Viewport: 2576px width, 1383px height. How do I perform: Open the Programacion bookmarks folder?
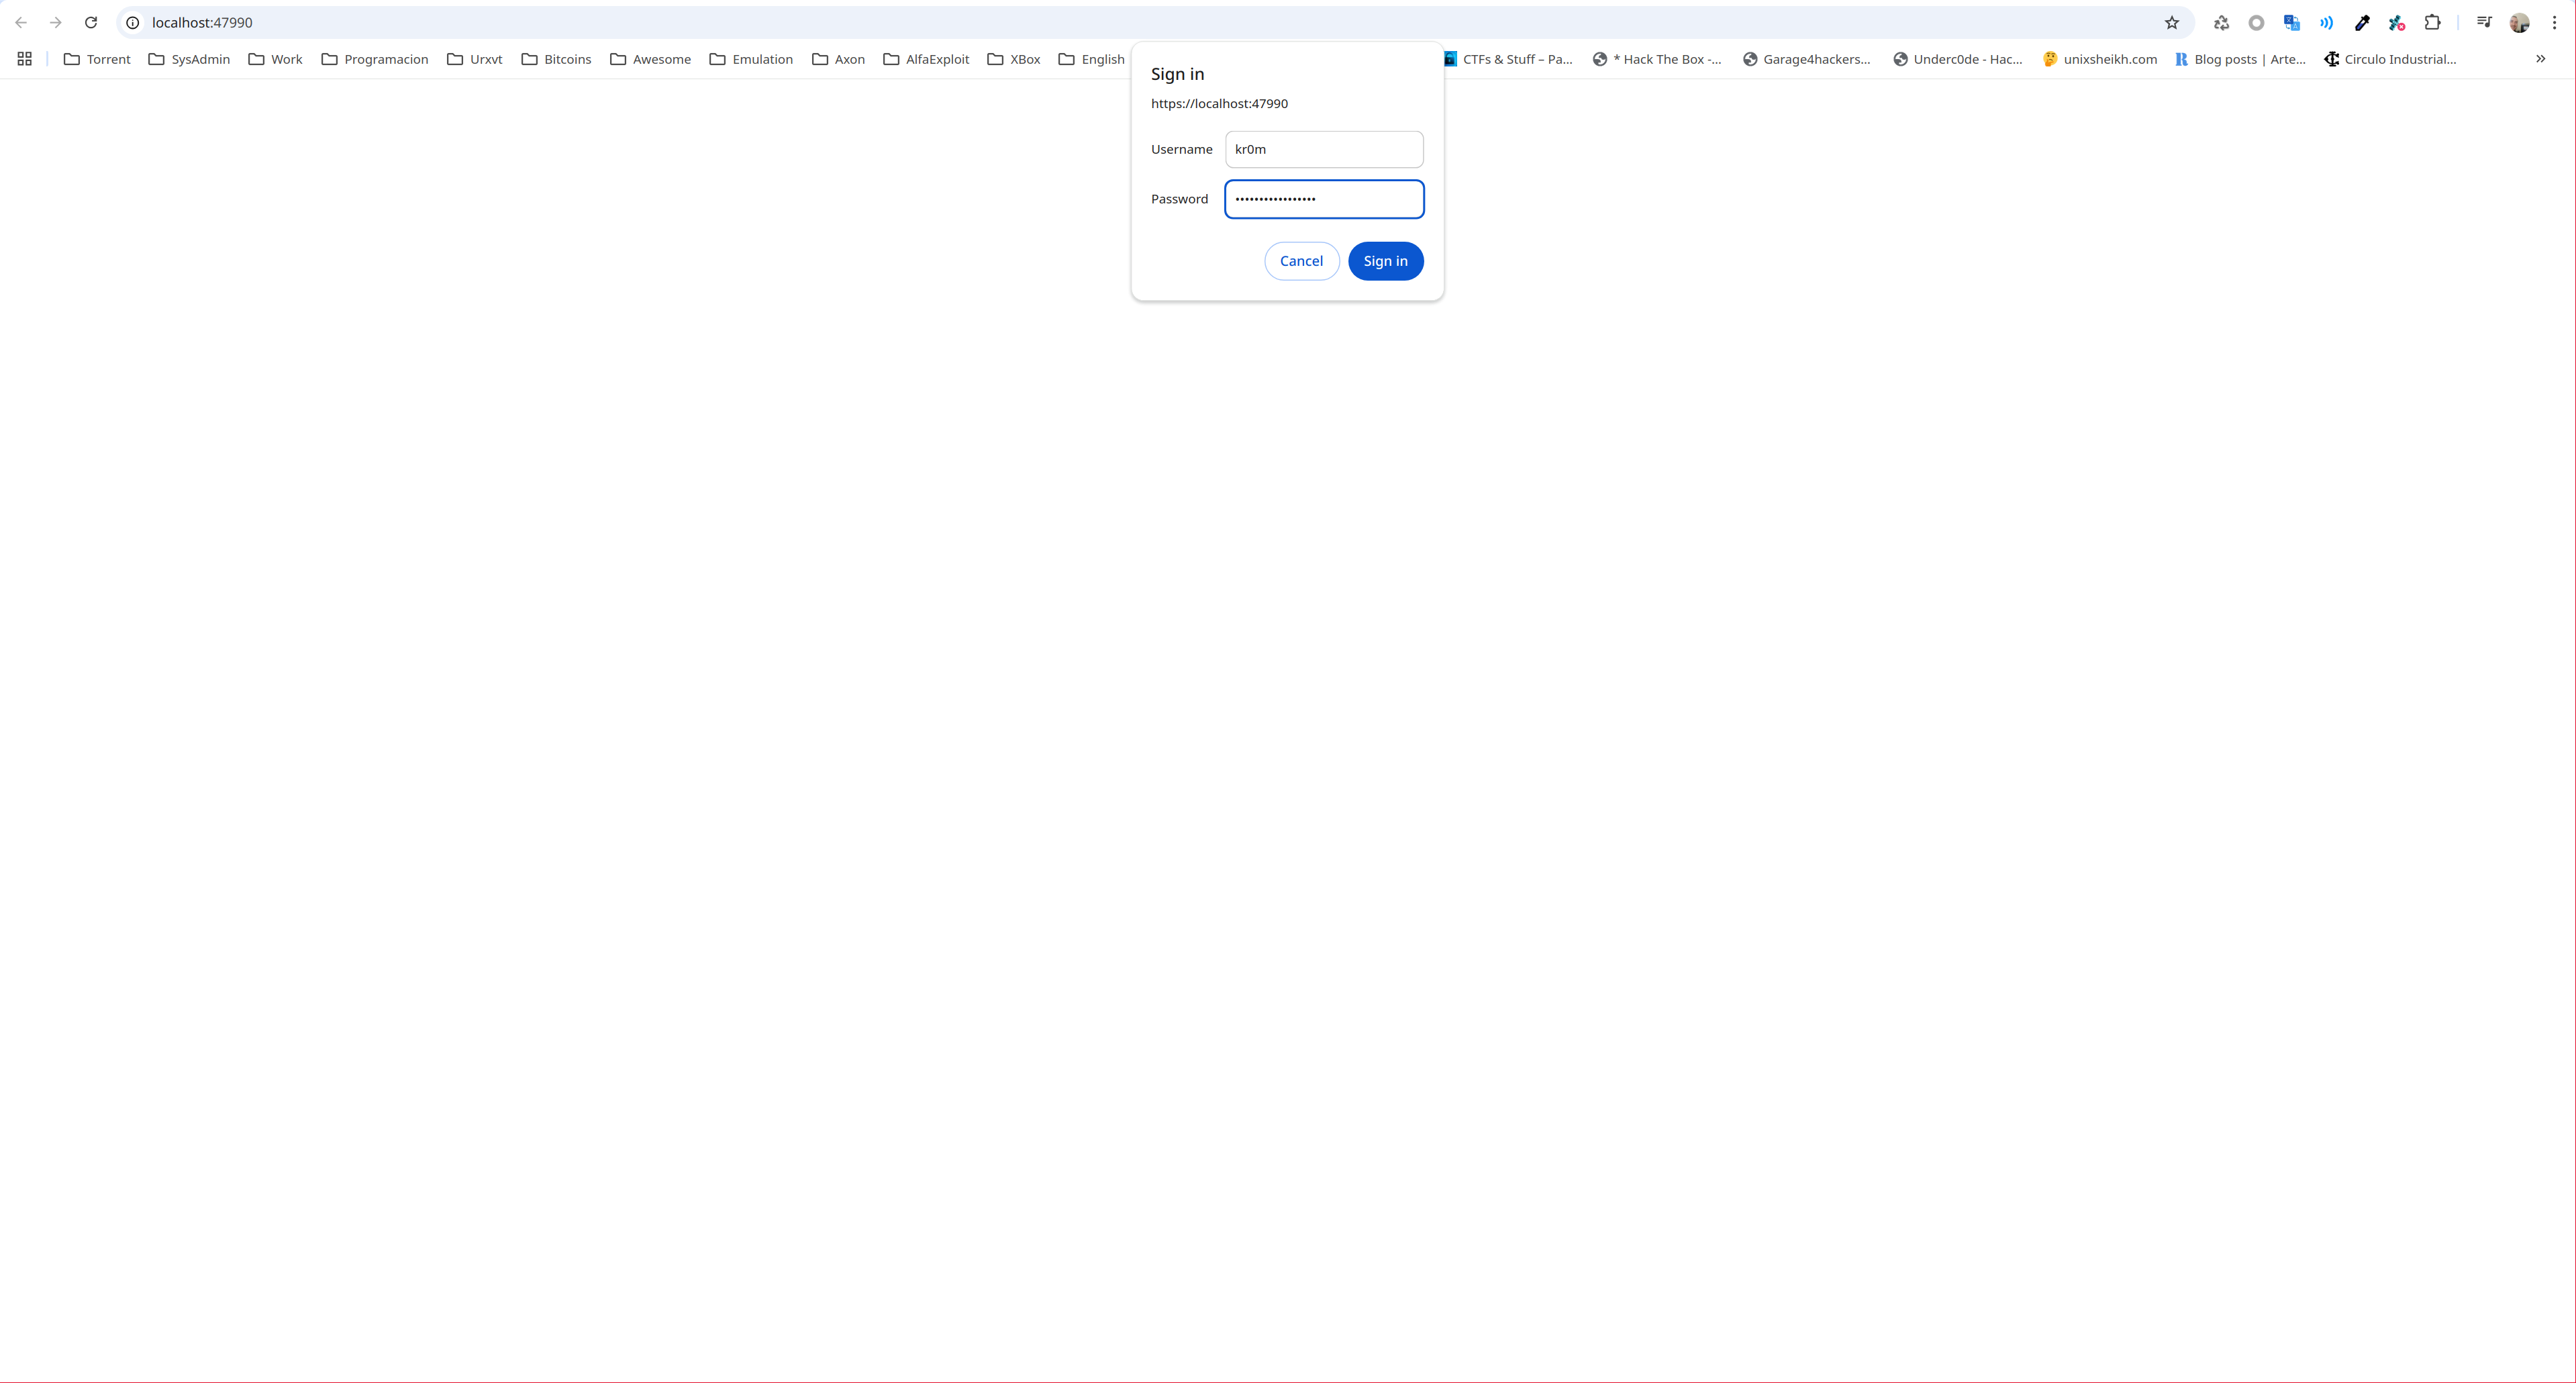tap(375, 59)
